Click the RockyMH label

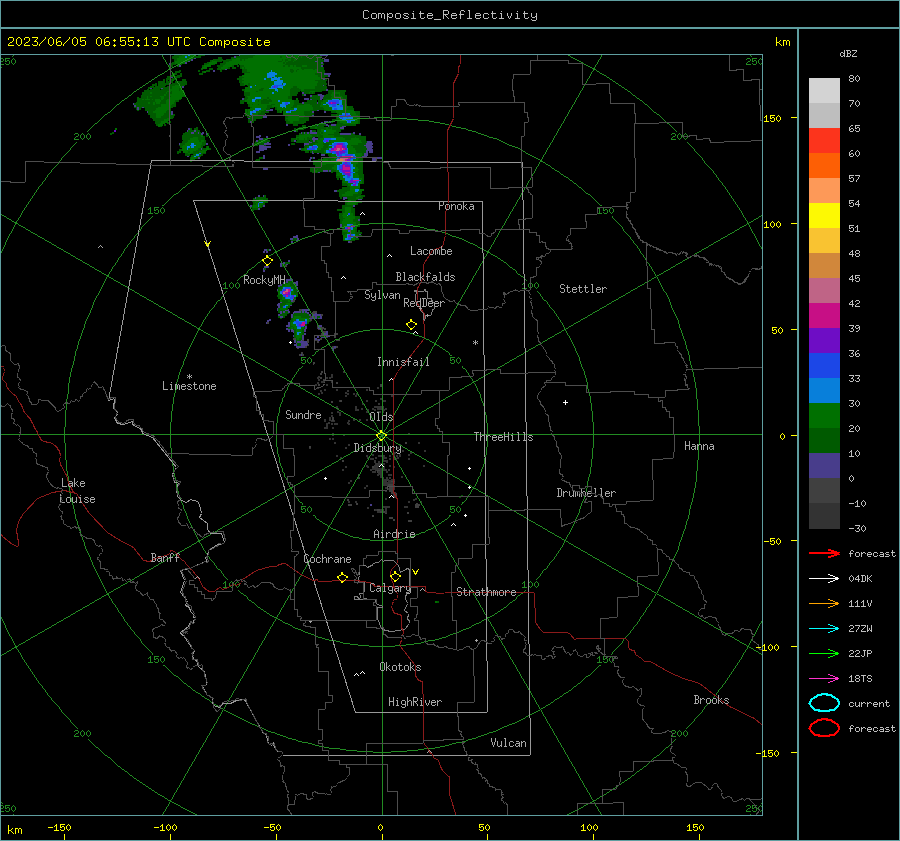pos(264,280)
